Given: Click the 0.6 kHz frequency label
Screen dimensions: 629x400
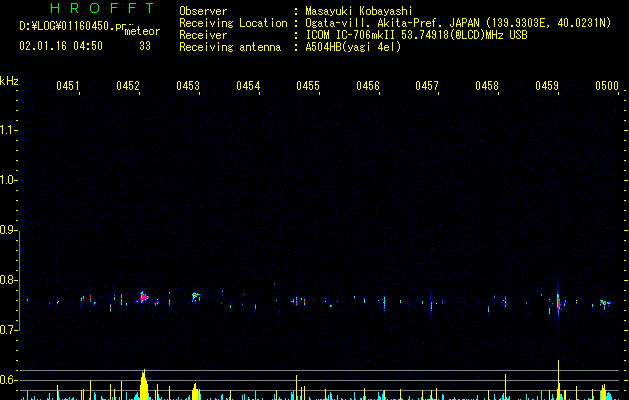Looking at the screenshot, I should [7, 380].
